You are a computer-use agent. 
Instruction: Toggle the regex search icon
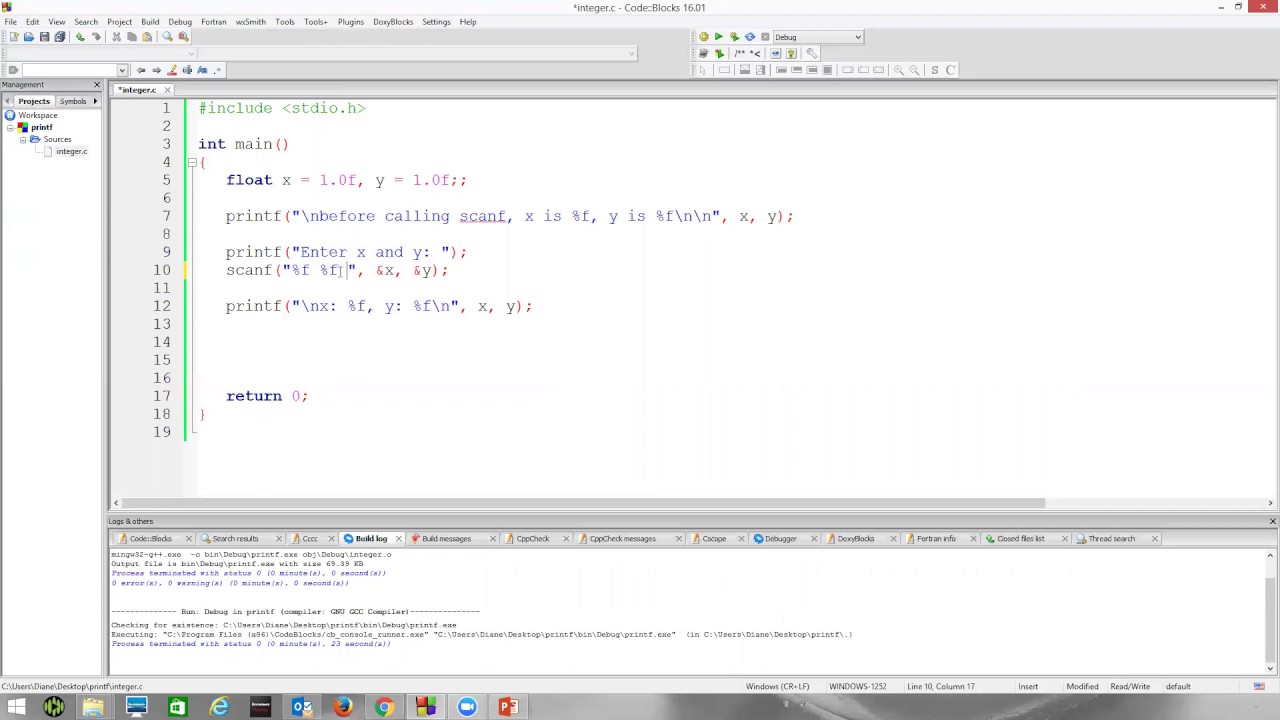click(218, 70)
